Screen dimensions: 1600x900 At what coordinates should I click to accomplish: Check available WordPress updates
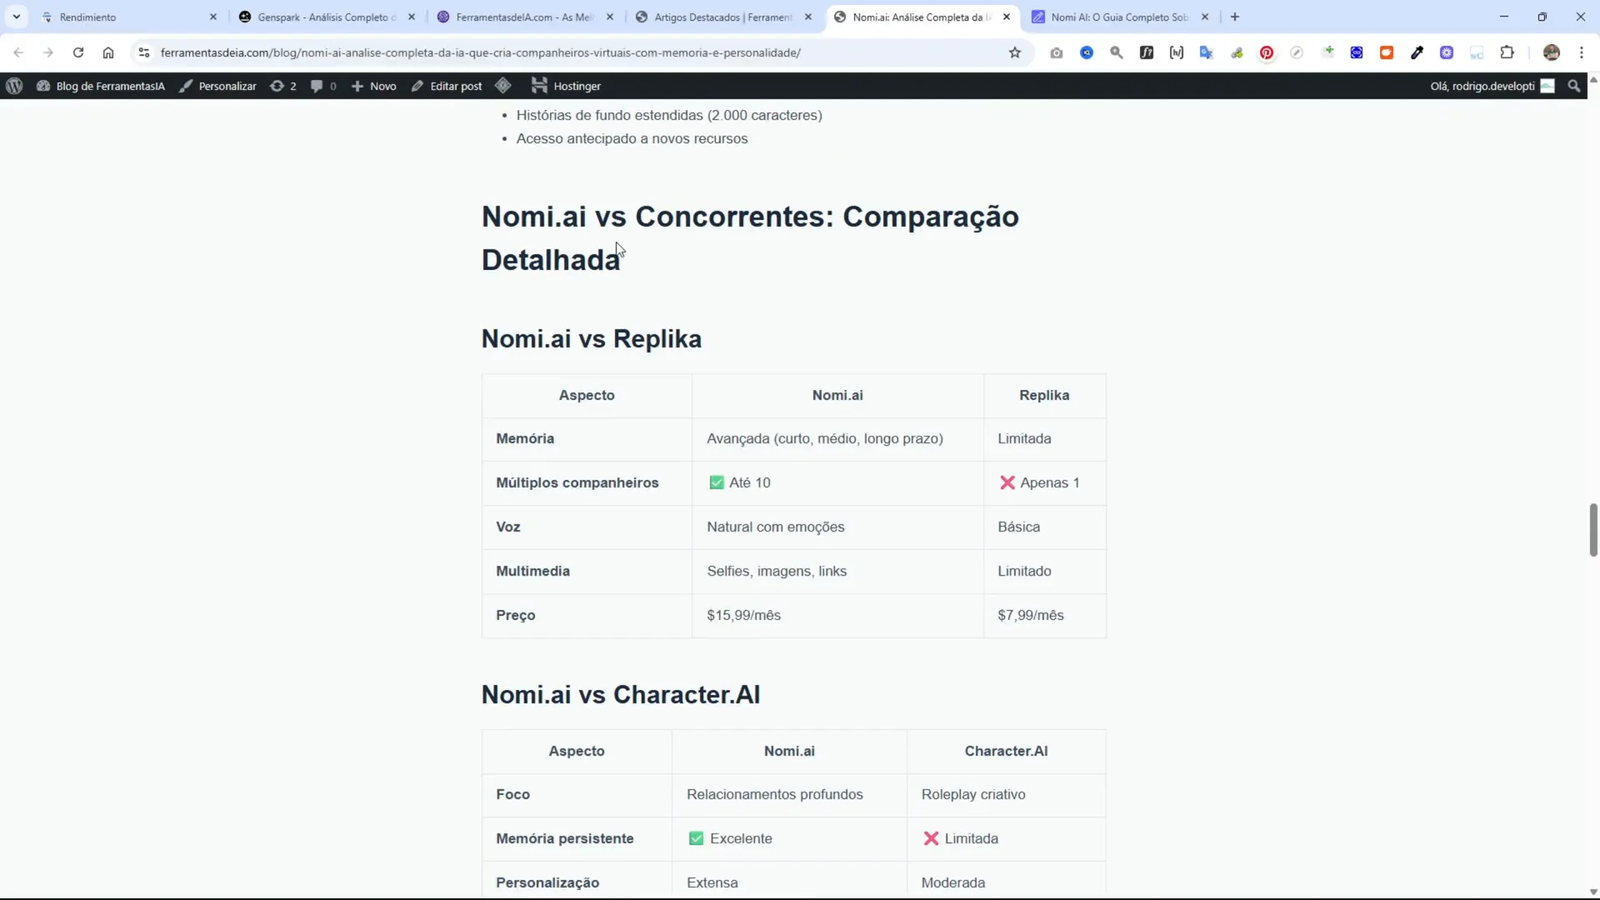point(283,86)
